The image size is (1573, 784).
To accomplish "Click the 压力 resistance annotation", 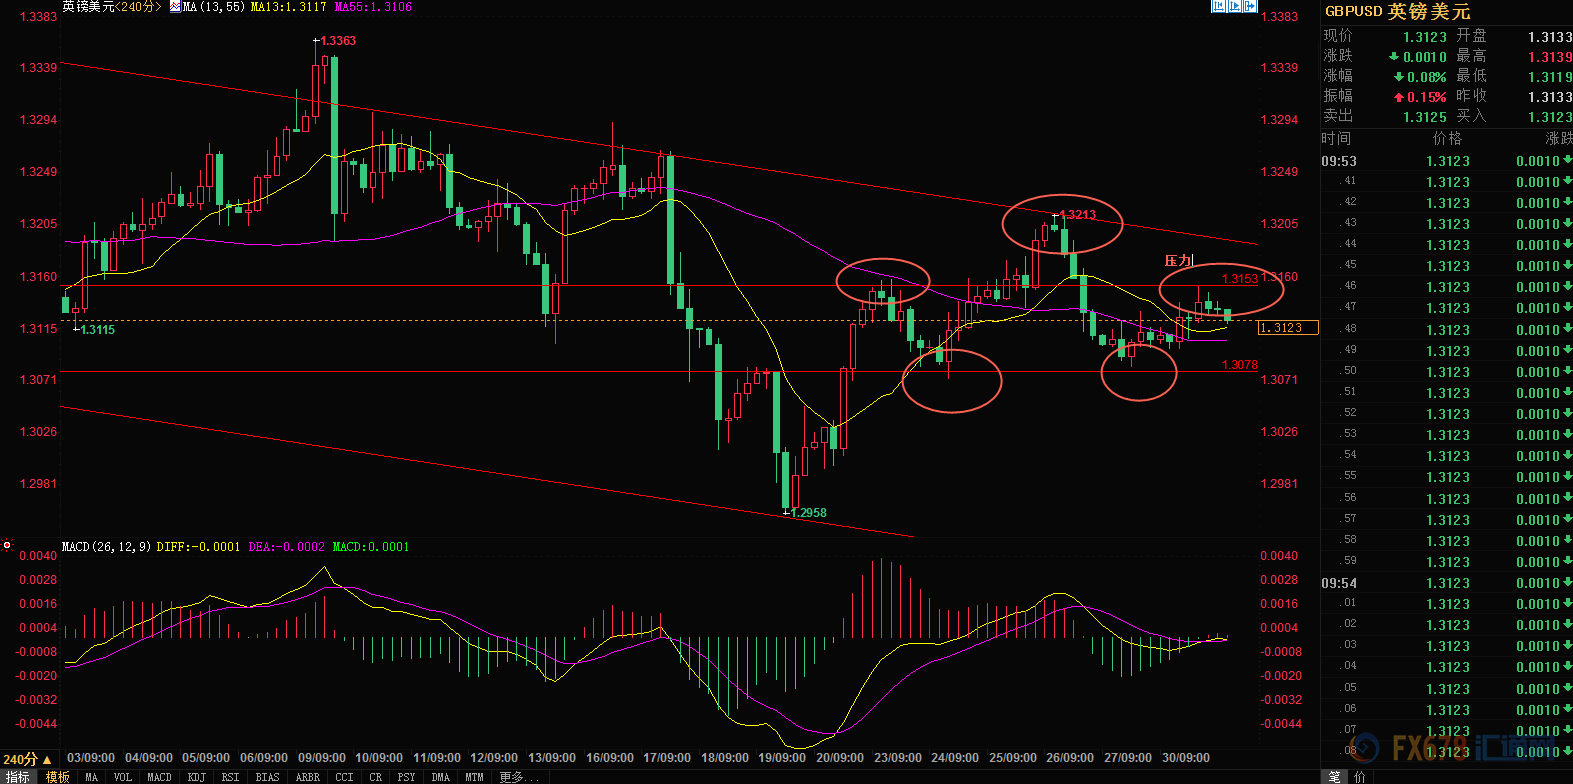I will 1178,261.
